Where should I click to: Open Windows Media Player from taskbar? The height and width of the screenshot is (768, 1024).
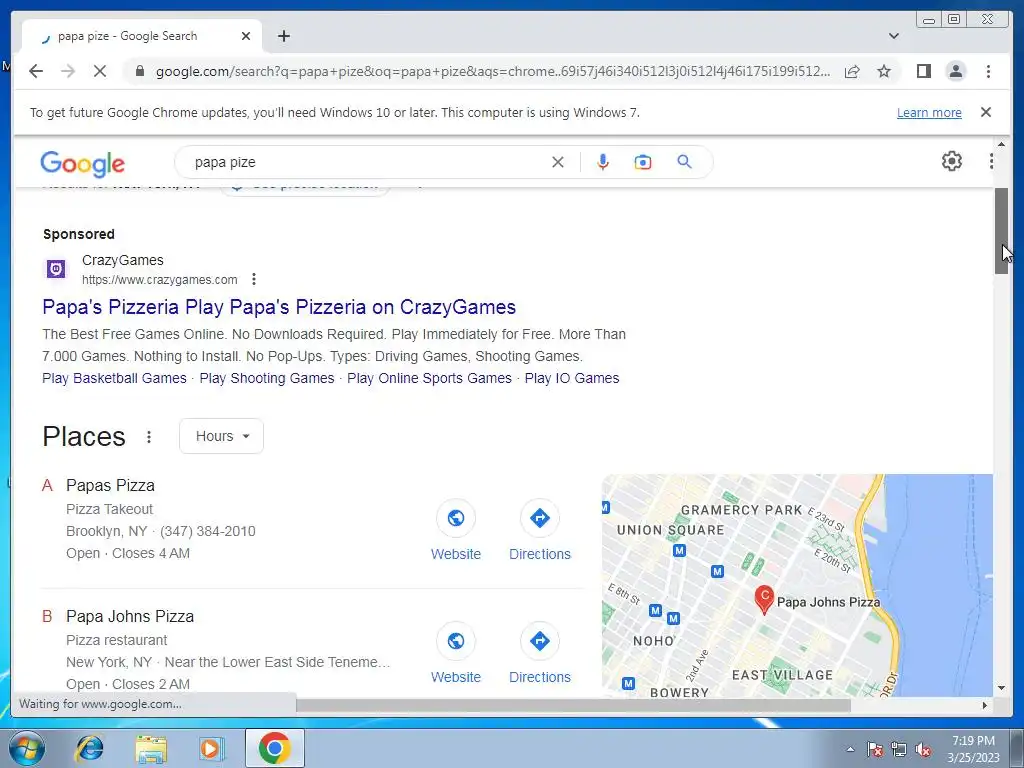212,748
